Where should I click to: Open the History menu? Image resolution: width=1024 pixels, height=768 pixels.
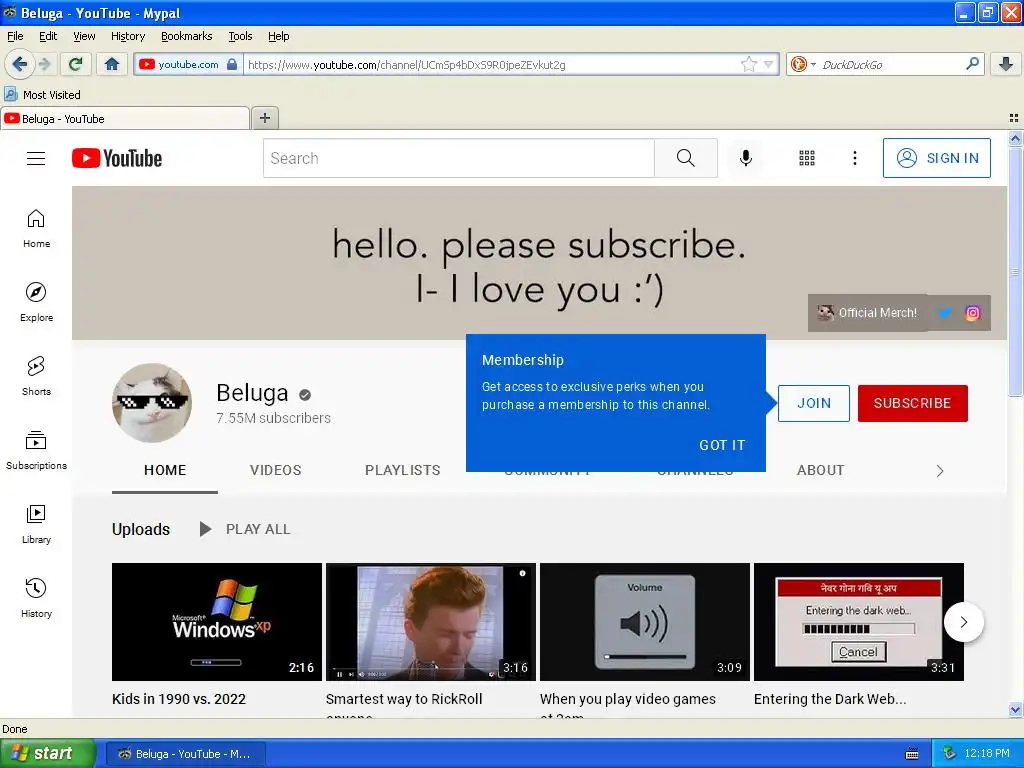click(x=128, y=36)
